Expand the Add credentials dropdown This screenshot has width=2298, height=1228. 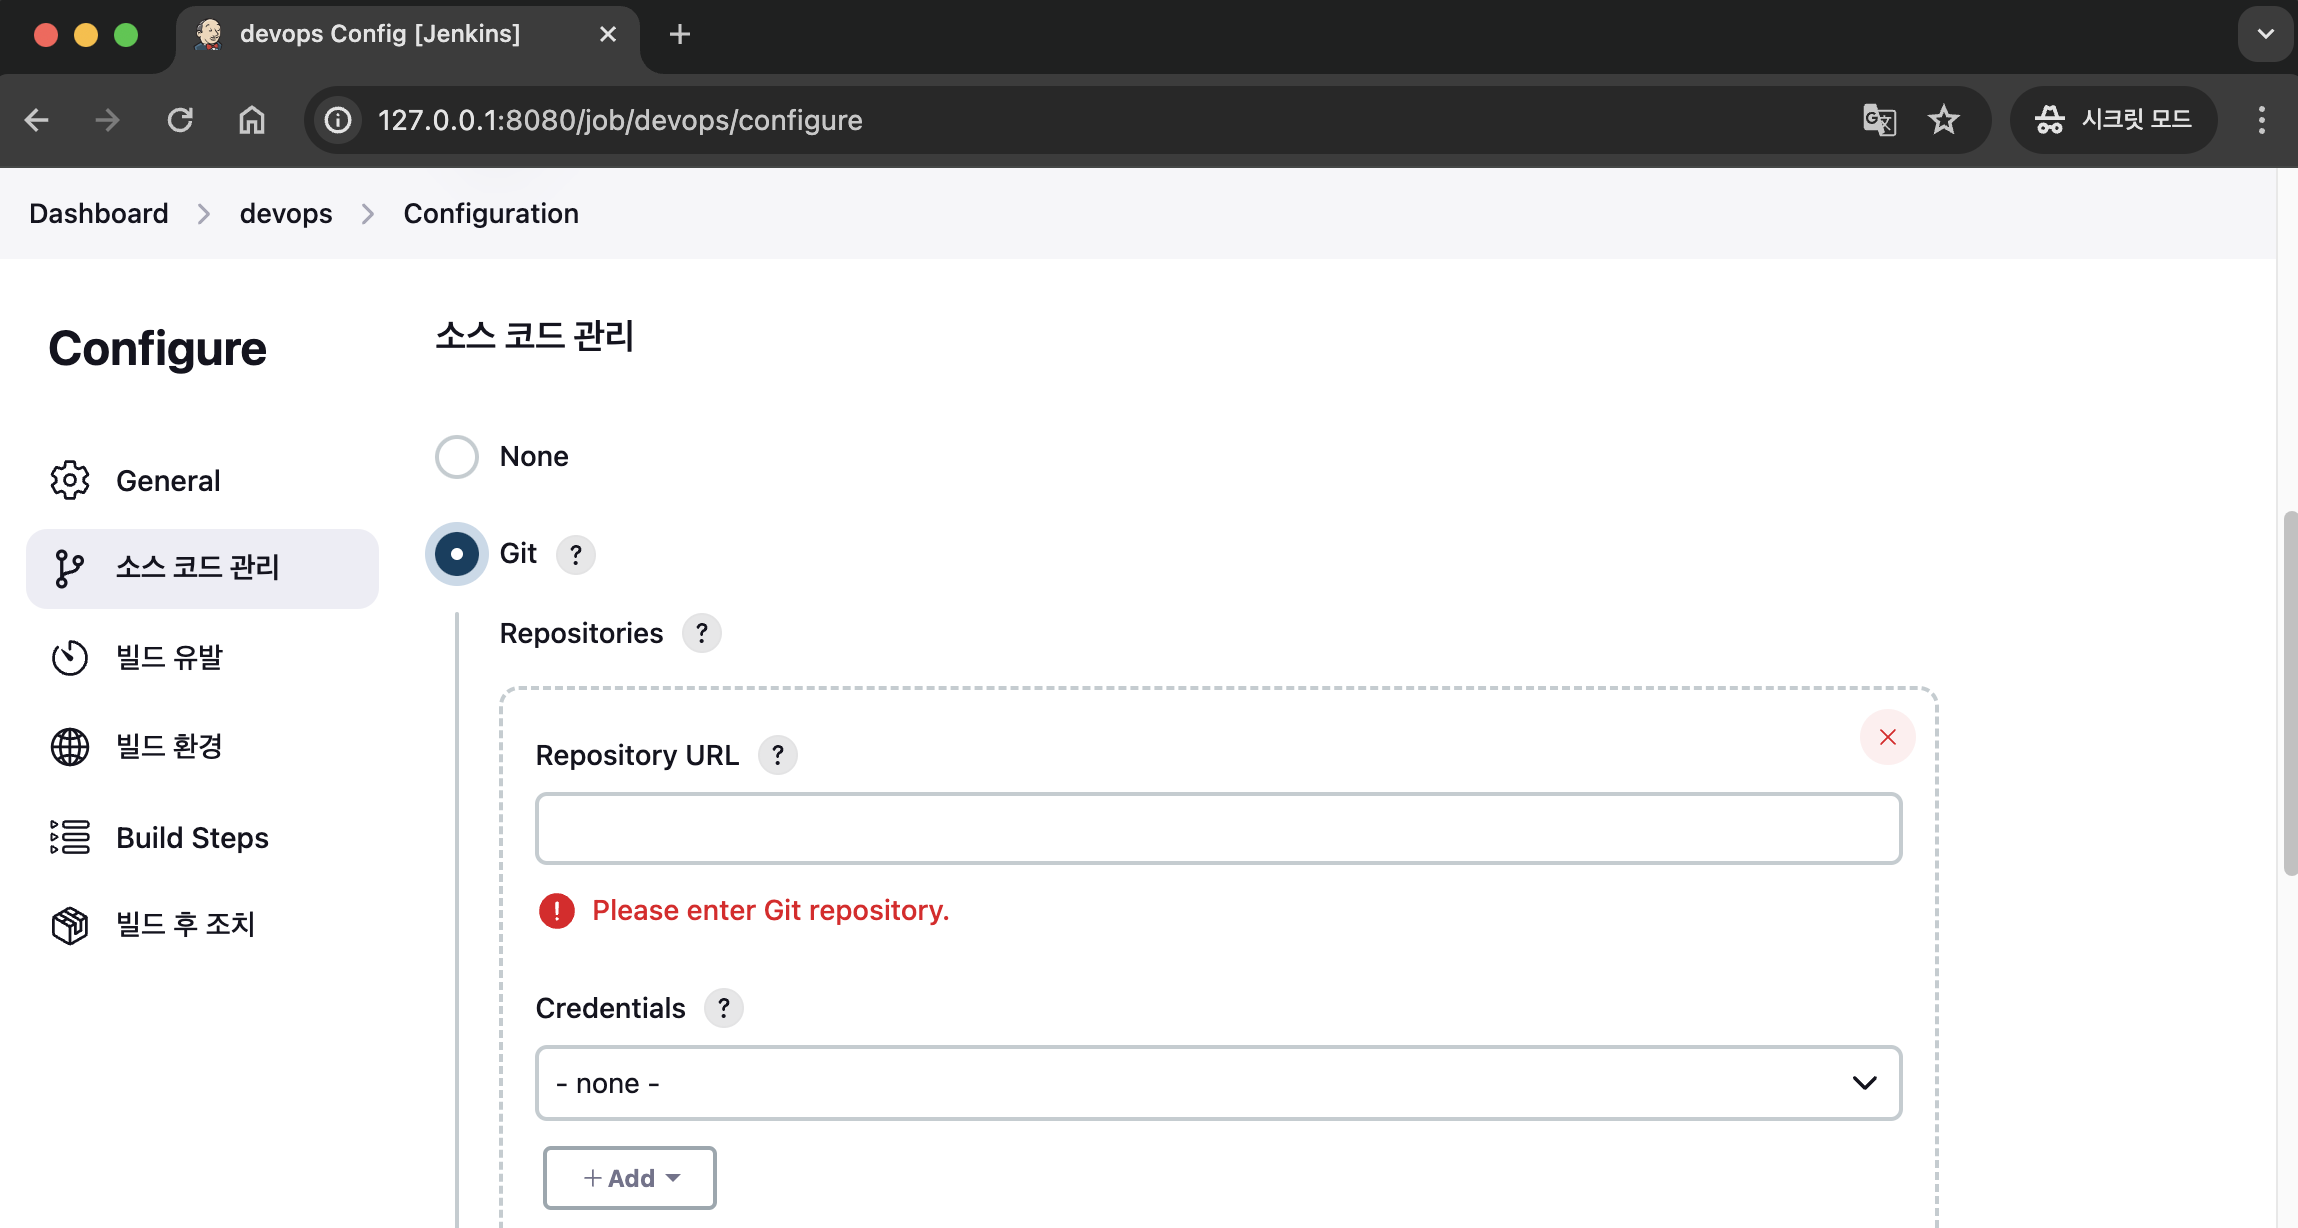(x=629, y=1177)
